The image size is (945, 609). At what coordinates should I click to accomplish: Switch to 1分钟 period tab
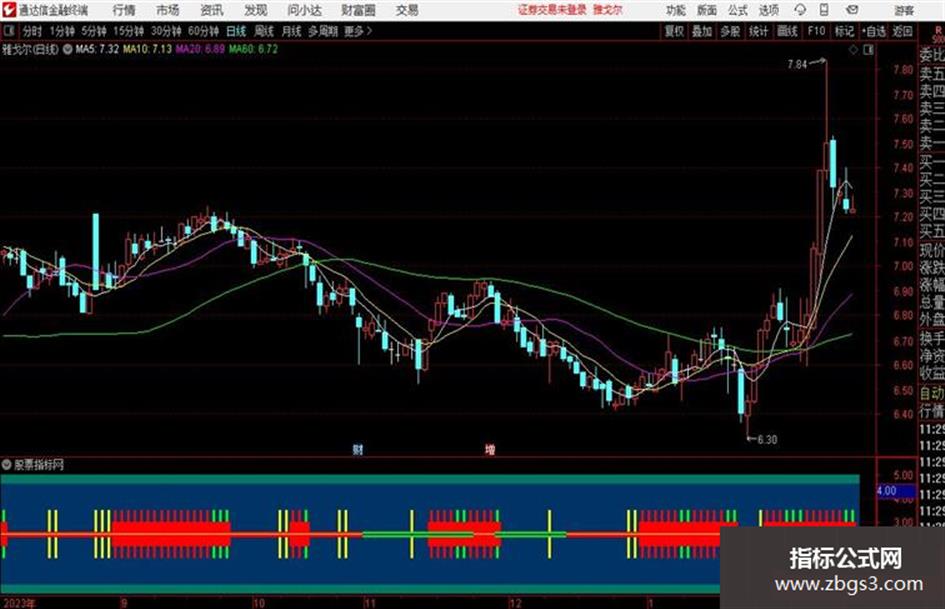(62, 31)
